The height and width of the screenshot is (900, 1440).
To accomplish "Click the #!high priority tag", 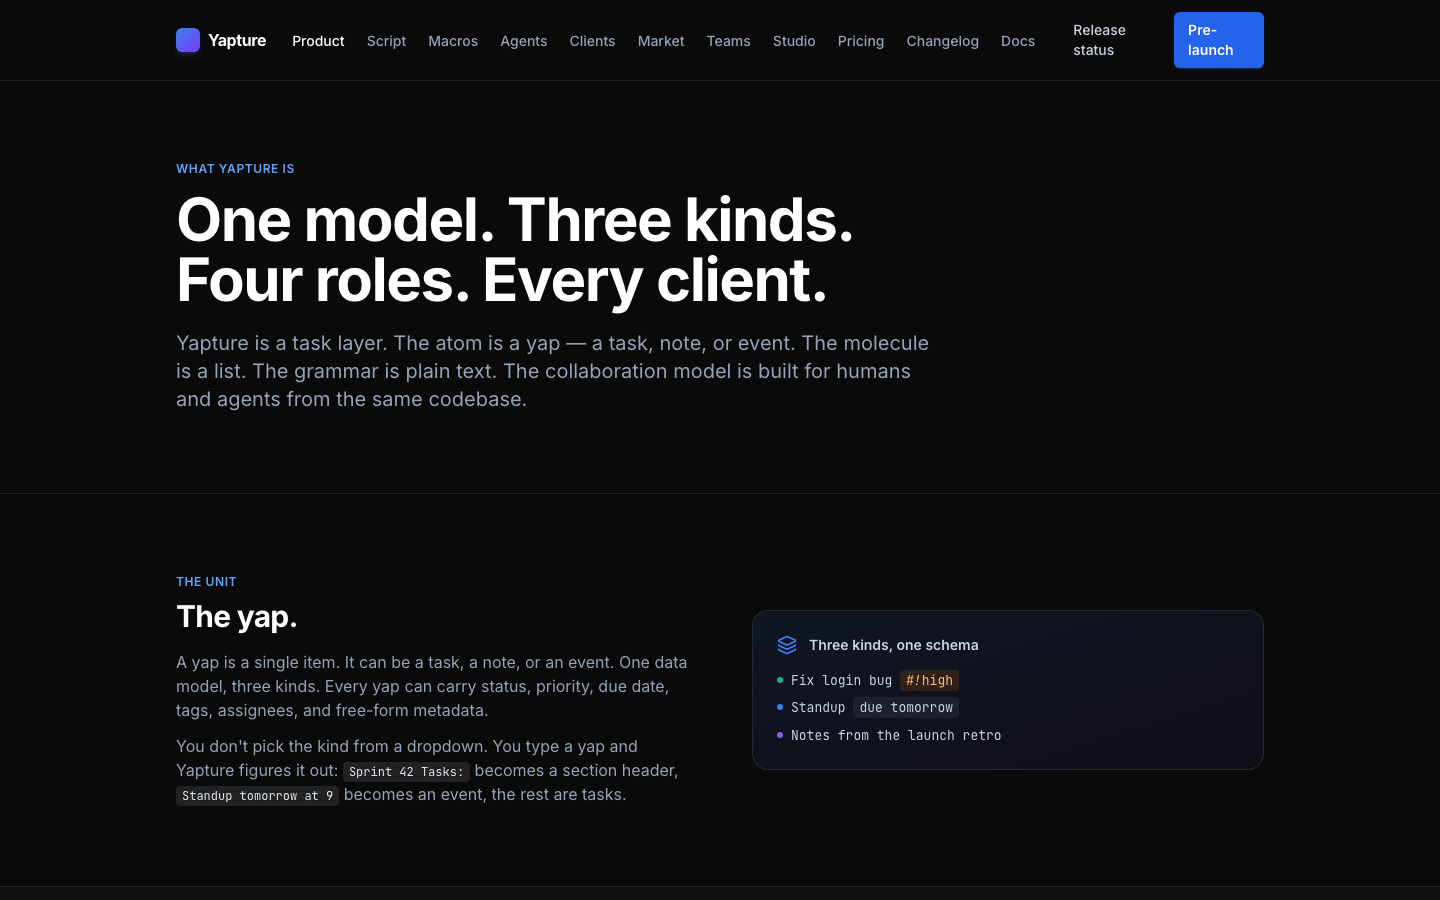I will pyautogui.click(x=929, y=680).
